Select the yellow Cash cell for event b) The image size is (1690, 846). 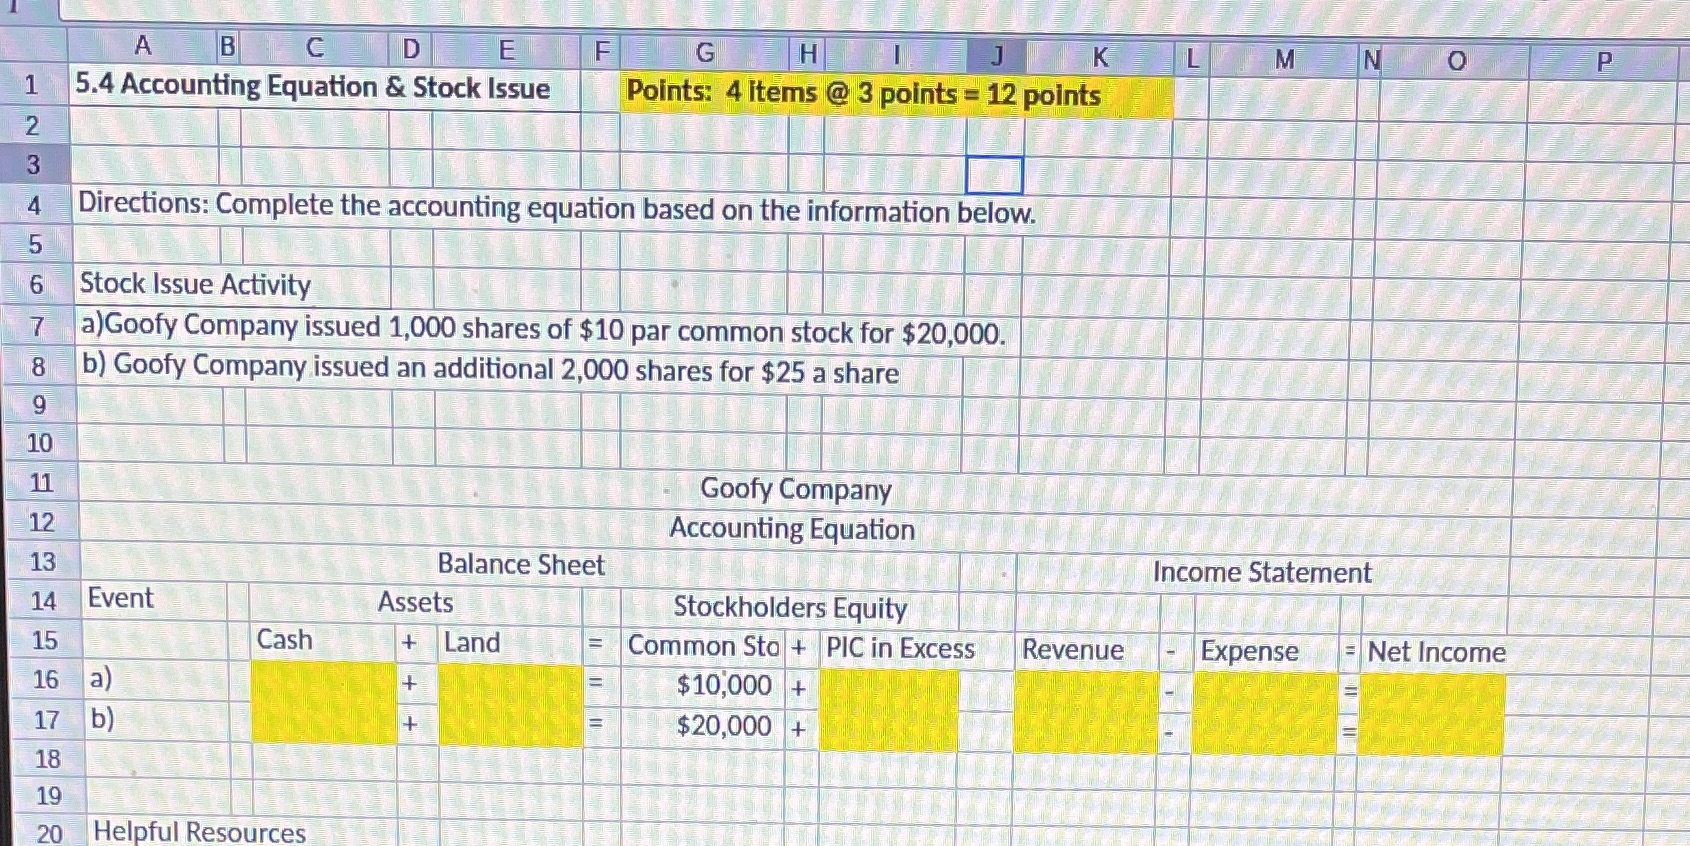click(324, 723)
